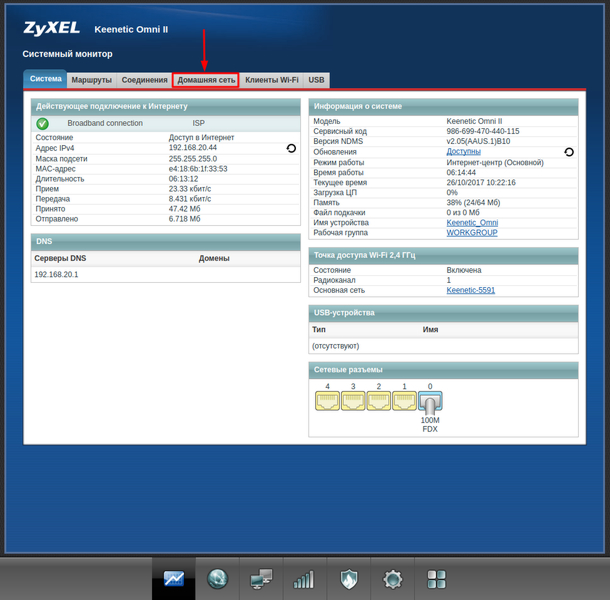The height and width of the screenshot is (600, 610).
Task: Click the 100M FDX port speed label
Action: (x=430, y=425)
